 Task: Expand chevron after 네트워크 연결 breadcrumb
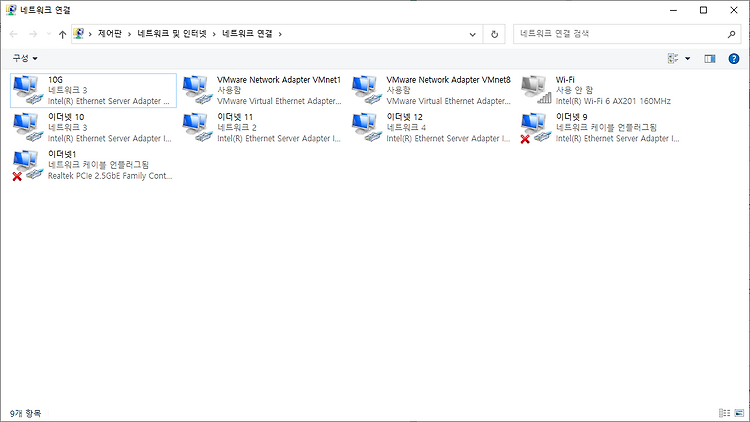click(280, 34)
